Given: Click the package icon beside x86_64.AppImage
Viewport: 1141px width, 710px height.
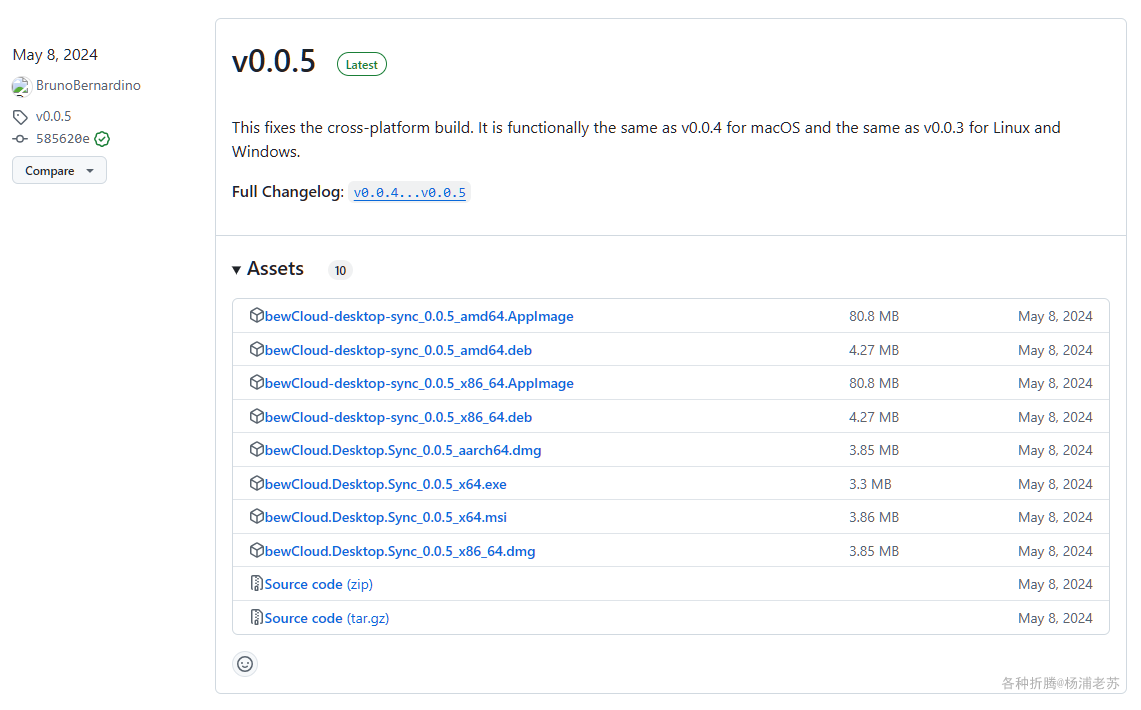Looking at the screenshot, I should click(256, 382).
